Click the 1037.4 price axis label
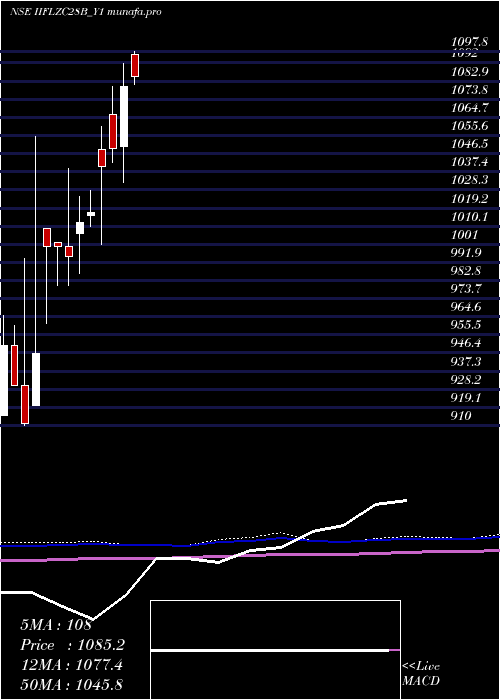This screenshot has width=500, height=700. click(x=470, y=162)
